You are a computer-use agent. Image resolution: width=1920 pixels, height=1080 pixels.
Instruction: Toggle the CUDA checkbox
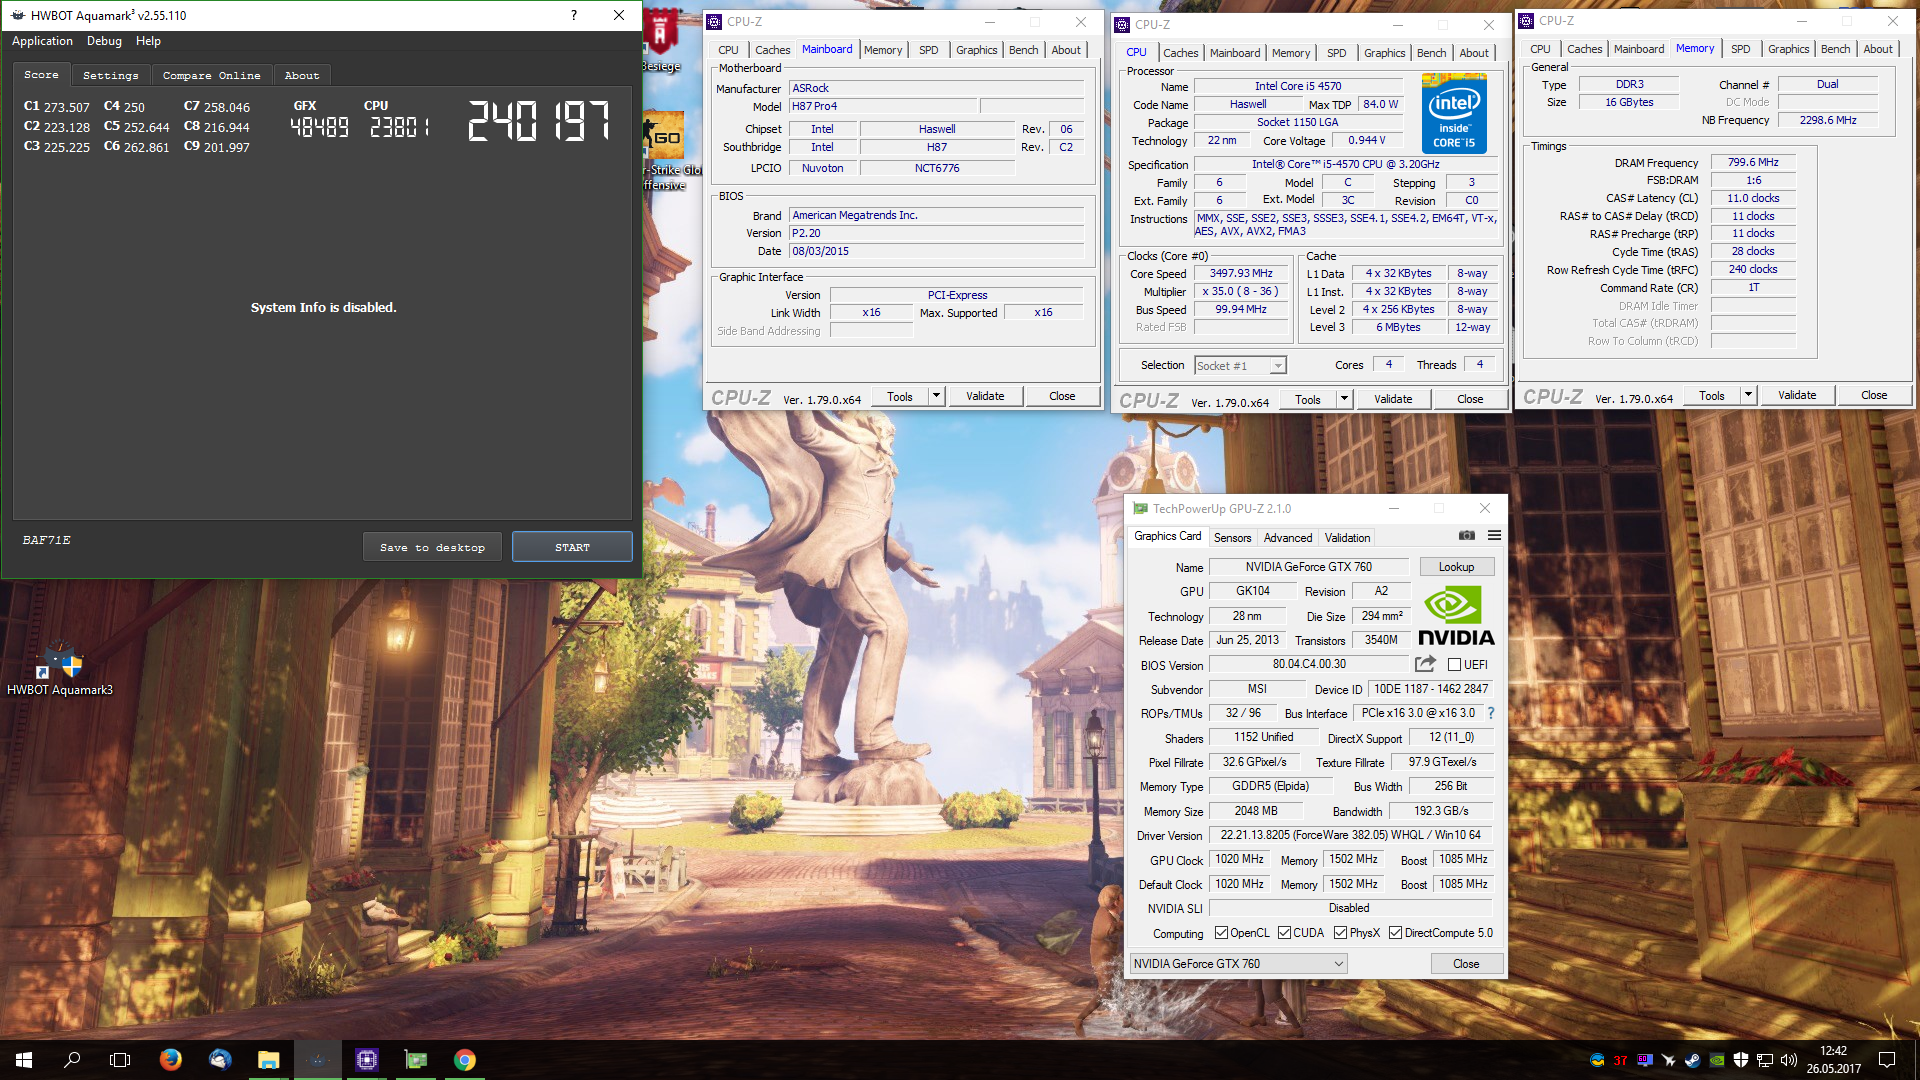1284,933
